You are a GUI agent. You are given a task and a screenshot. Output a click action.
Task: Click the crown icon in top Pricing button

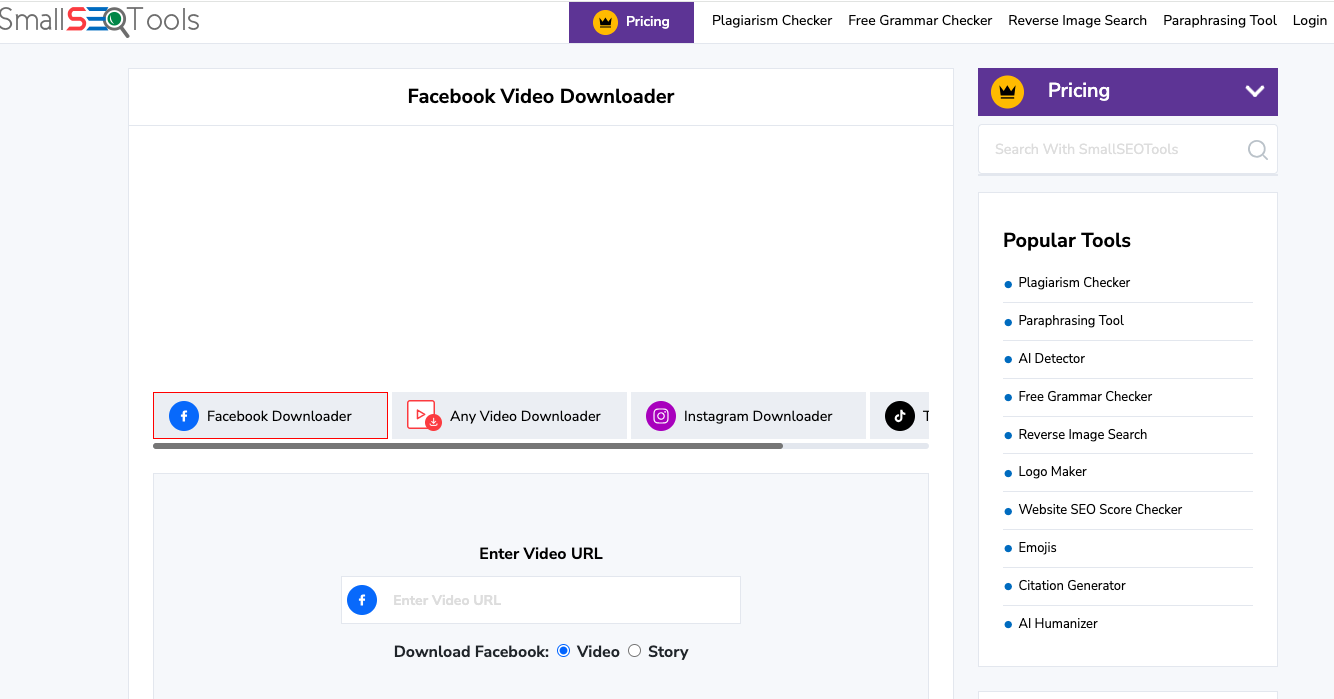605,22
